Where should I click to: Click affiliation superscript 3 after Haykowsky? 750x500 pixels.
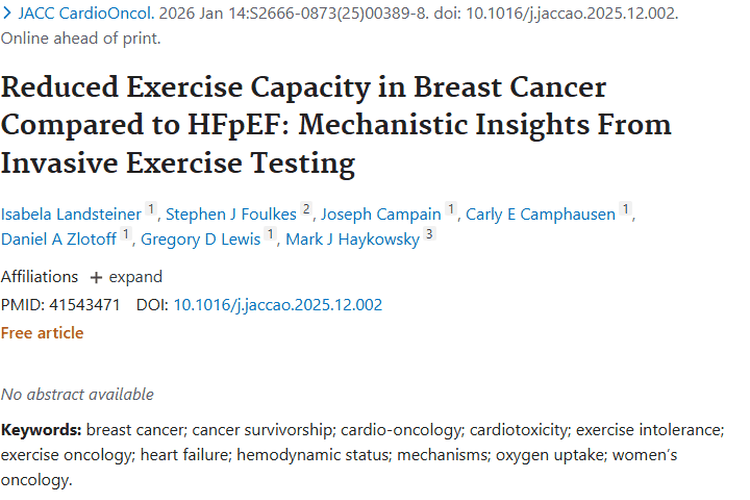click(x=429, y=236)
